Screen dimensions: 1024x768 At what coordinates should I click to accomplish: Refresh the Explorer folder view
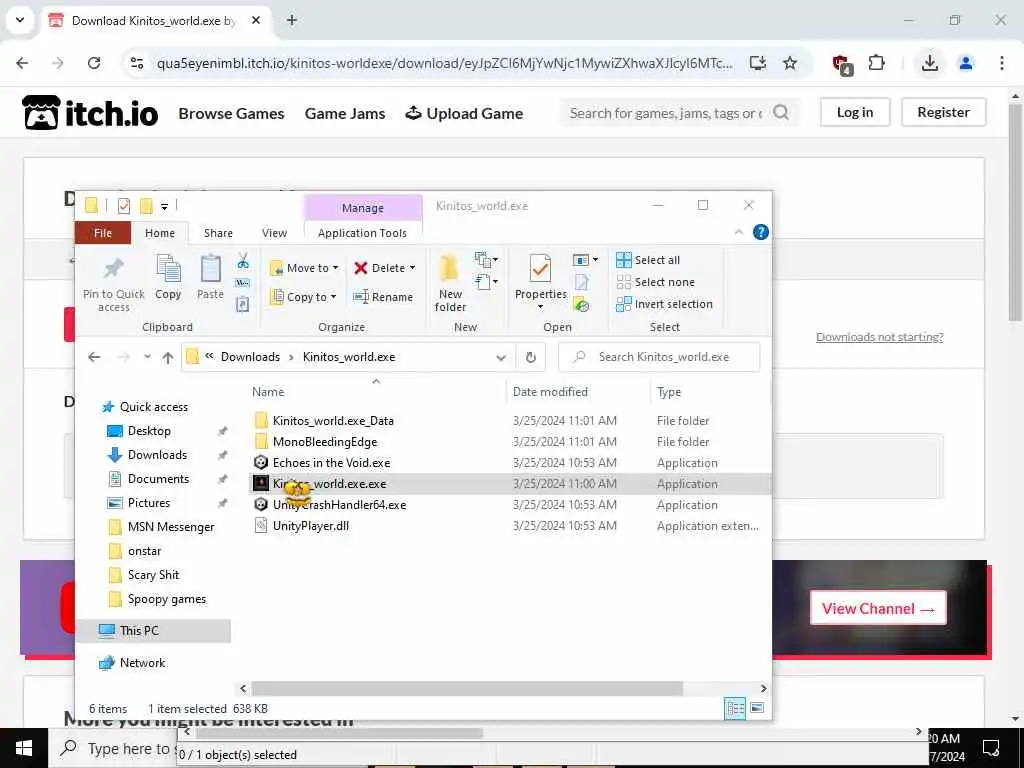530,357
